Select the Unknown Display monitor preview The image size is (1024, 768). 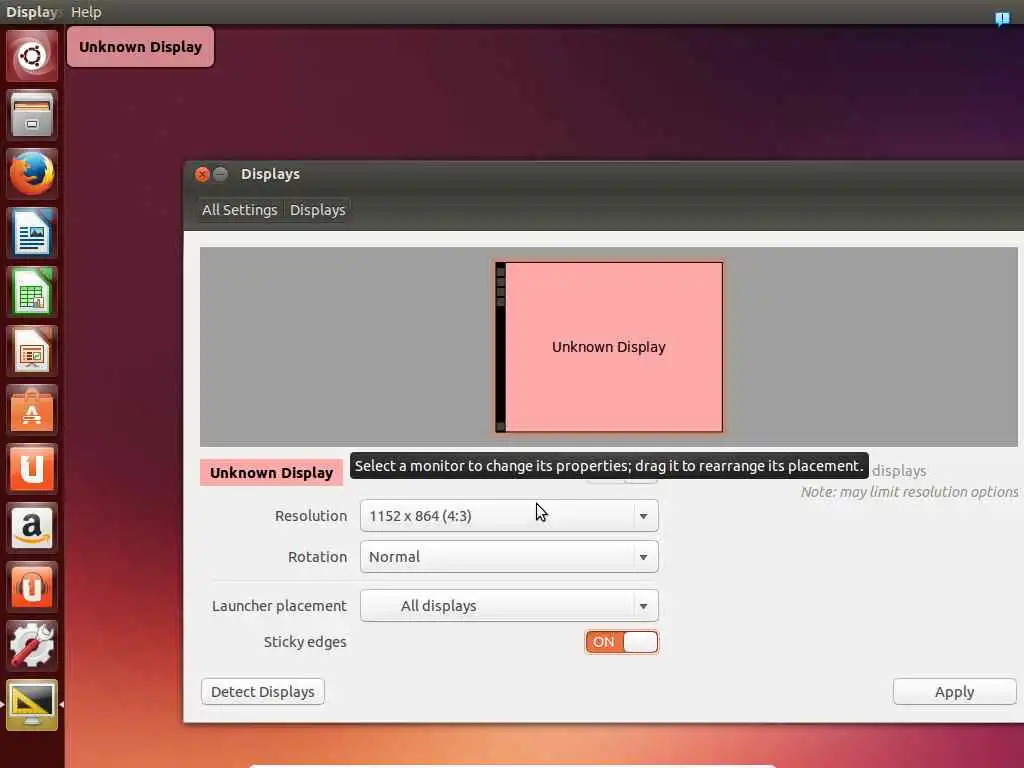click(609, 347)
